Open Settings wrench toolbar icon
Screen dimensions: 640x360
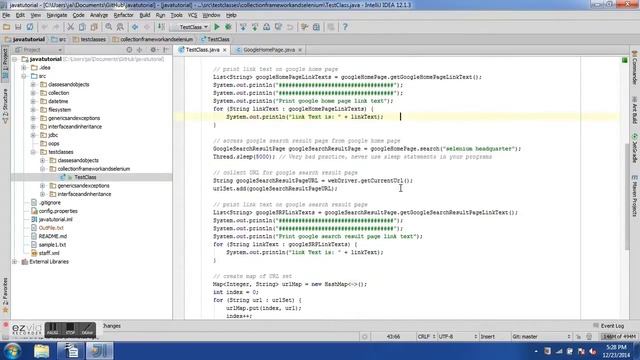[304, 27]
